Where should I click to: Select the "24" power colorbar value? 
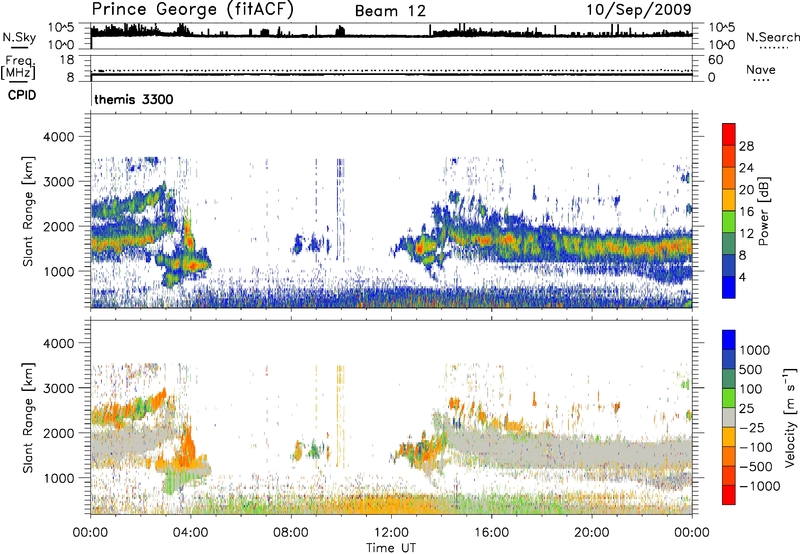pos(746,168)
